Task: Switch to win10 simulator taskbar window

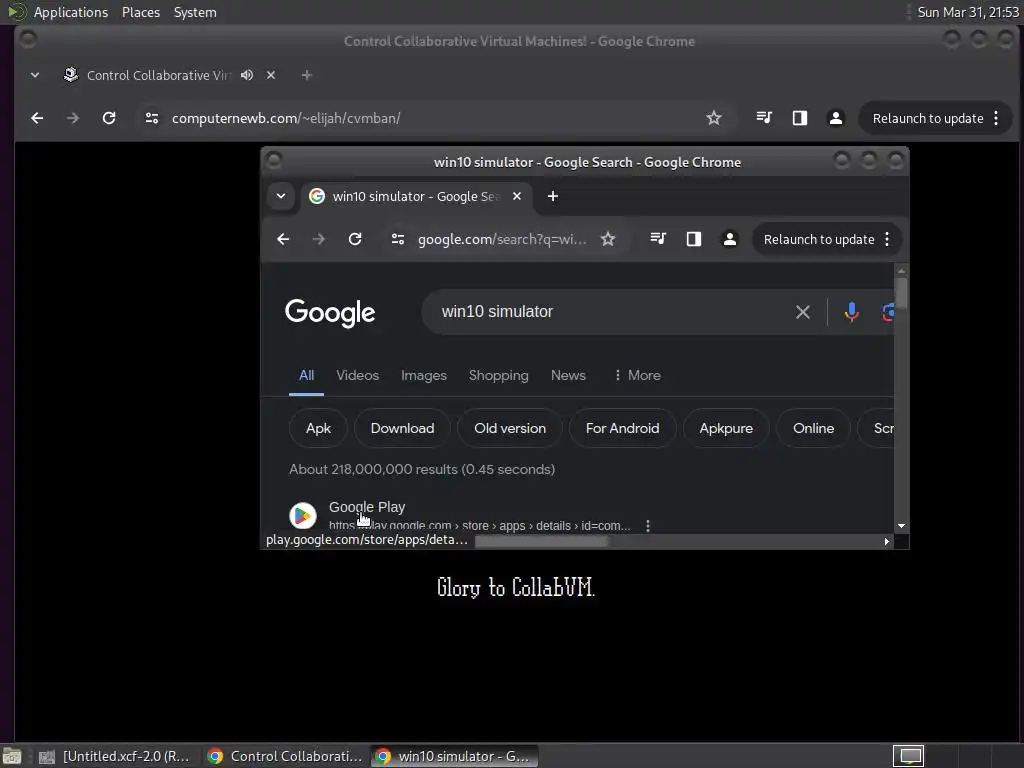Action: pos(455,756)
